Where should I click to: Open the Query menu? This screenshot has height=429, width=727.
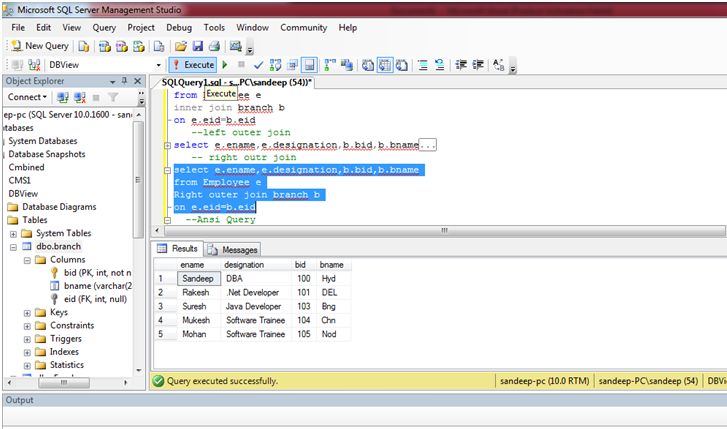pos(104,27)
